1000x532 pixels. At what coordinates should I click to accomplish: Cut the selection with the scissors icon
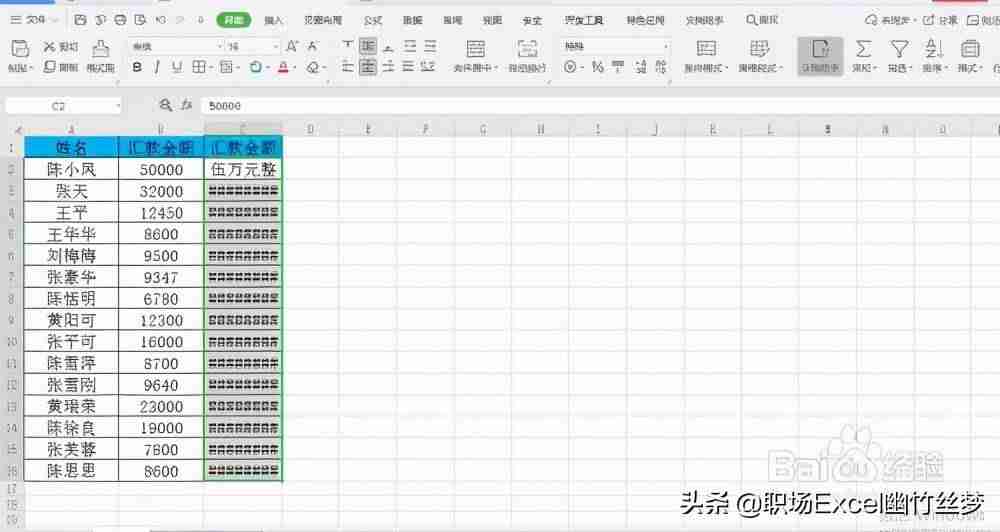pos(50,47)
